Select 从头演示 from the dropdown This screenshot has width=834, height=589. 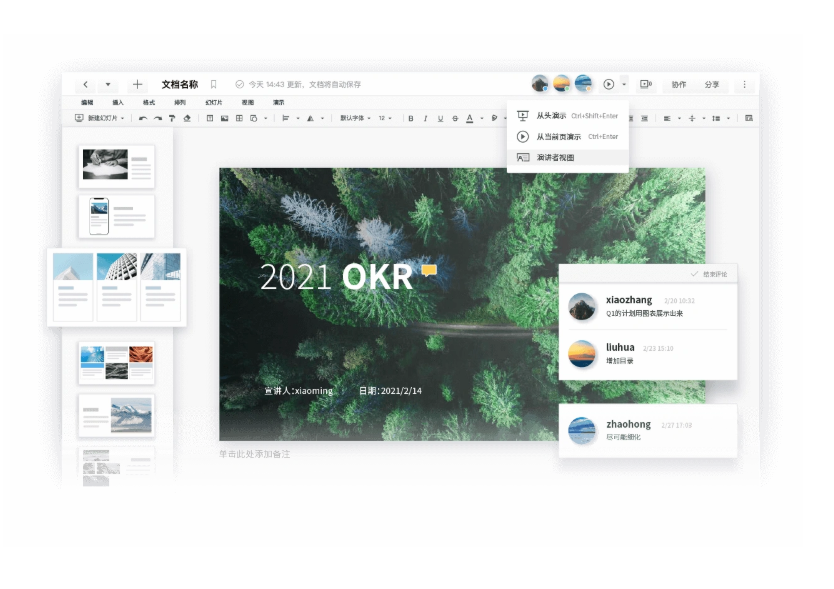[568, 115]
